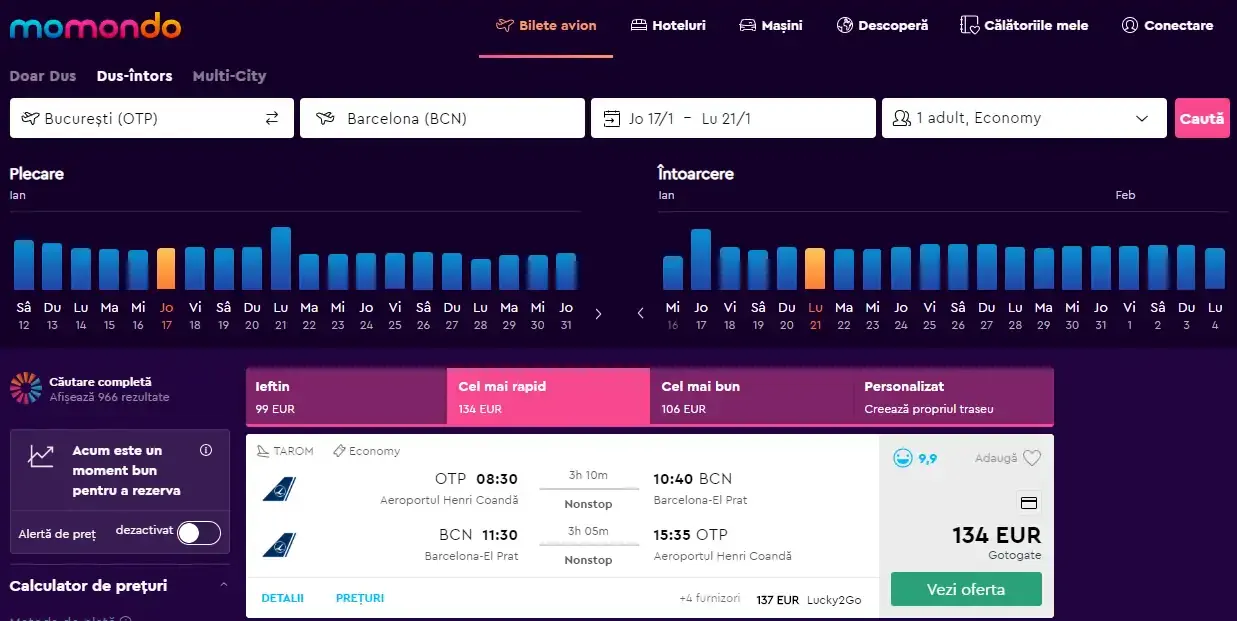Click Afișează 966 rezultate text

point(109,397)
